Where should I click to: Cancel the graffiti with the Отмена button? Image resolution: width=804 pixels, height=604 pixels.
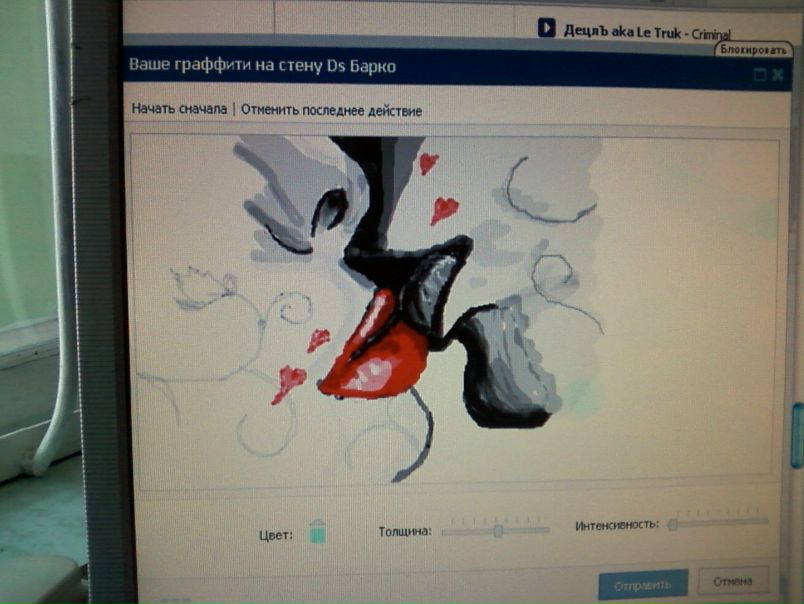coord(732,581)
